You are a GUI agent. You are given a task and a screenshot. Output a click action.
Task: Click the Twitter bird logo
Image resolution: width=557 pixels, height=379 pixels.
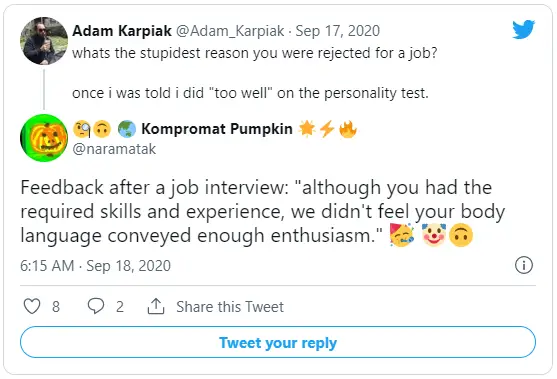tap(523, 29)
